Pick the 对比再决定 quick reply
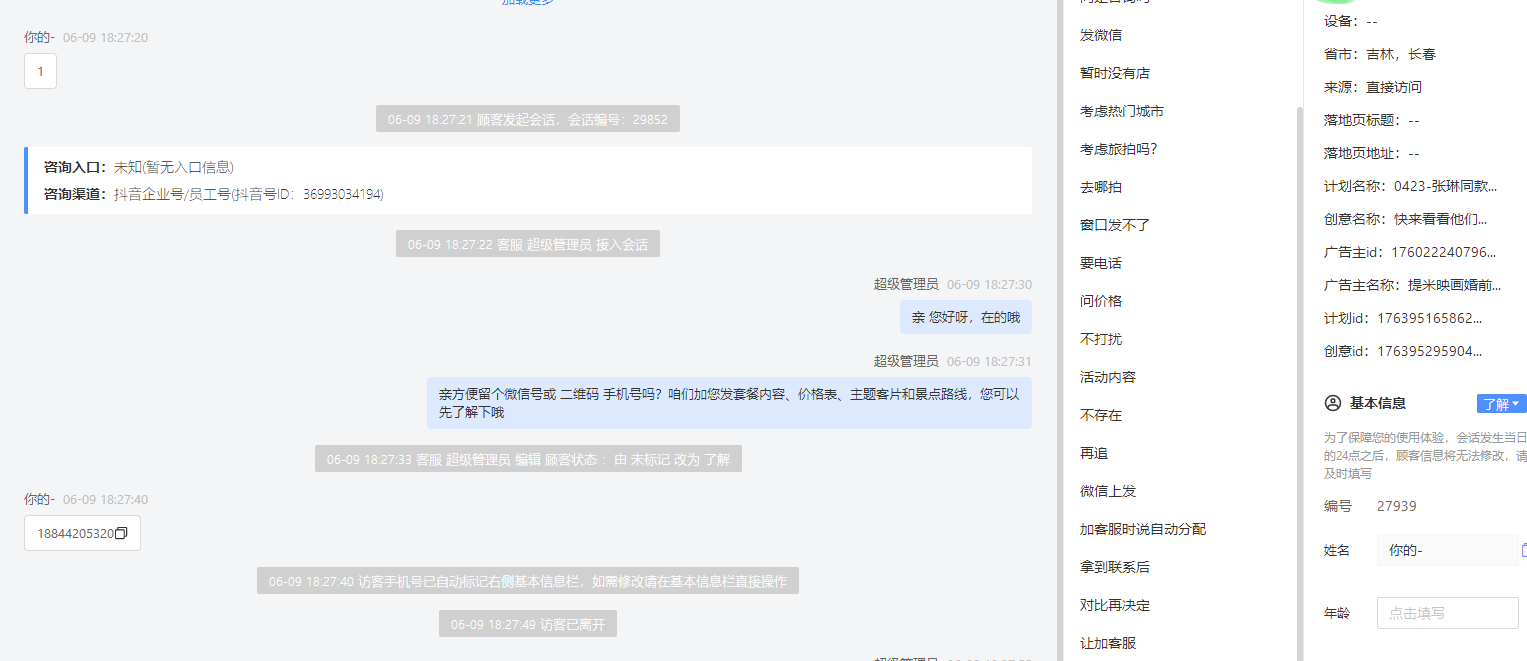 point(1115,605)
